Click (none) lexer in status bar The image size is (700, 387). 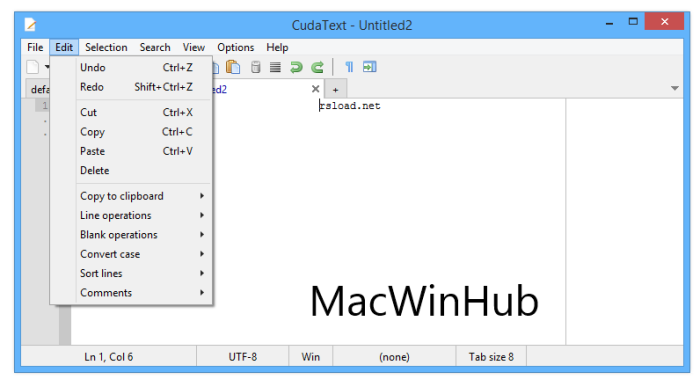(x=394, y=357)
